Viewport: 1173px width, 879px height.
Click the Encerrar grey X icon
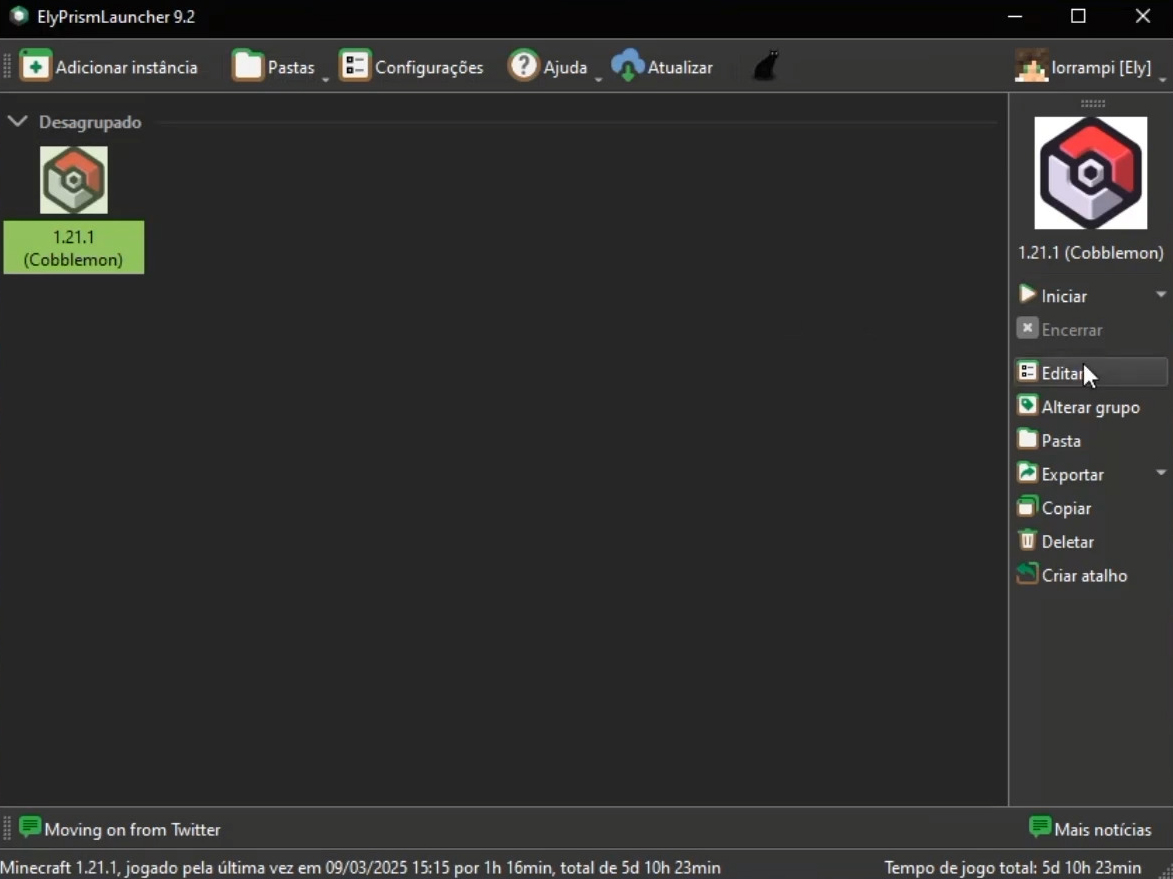(x=1027, y=328)
